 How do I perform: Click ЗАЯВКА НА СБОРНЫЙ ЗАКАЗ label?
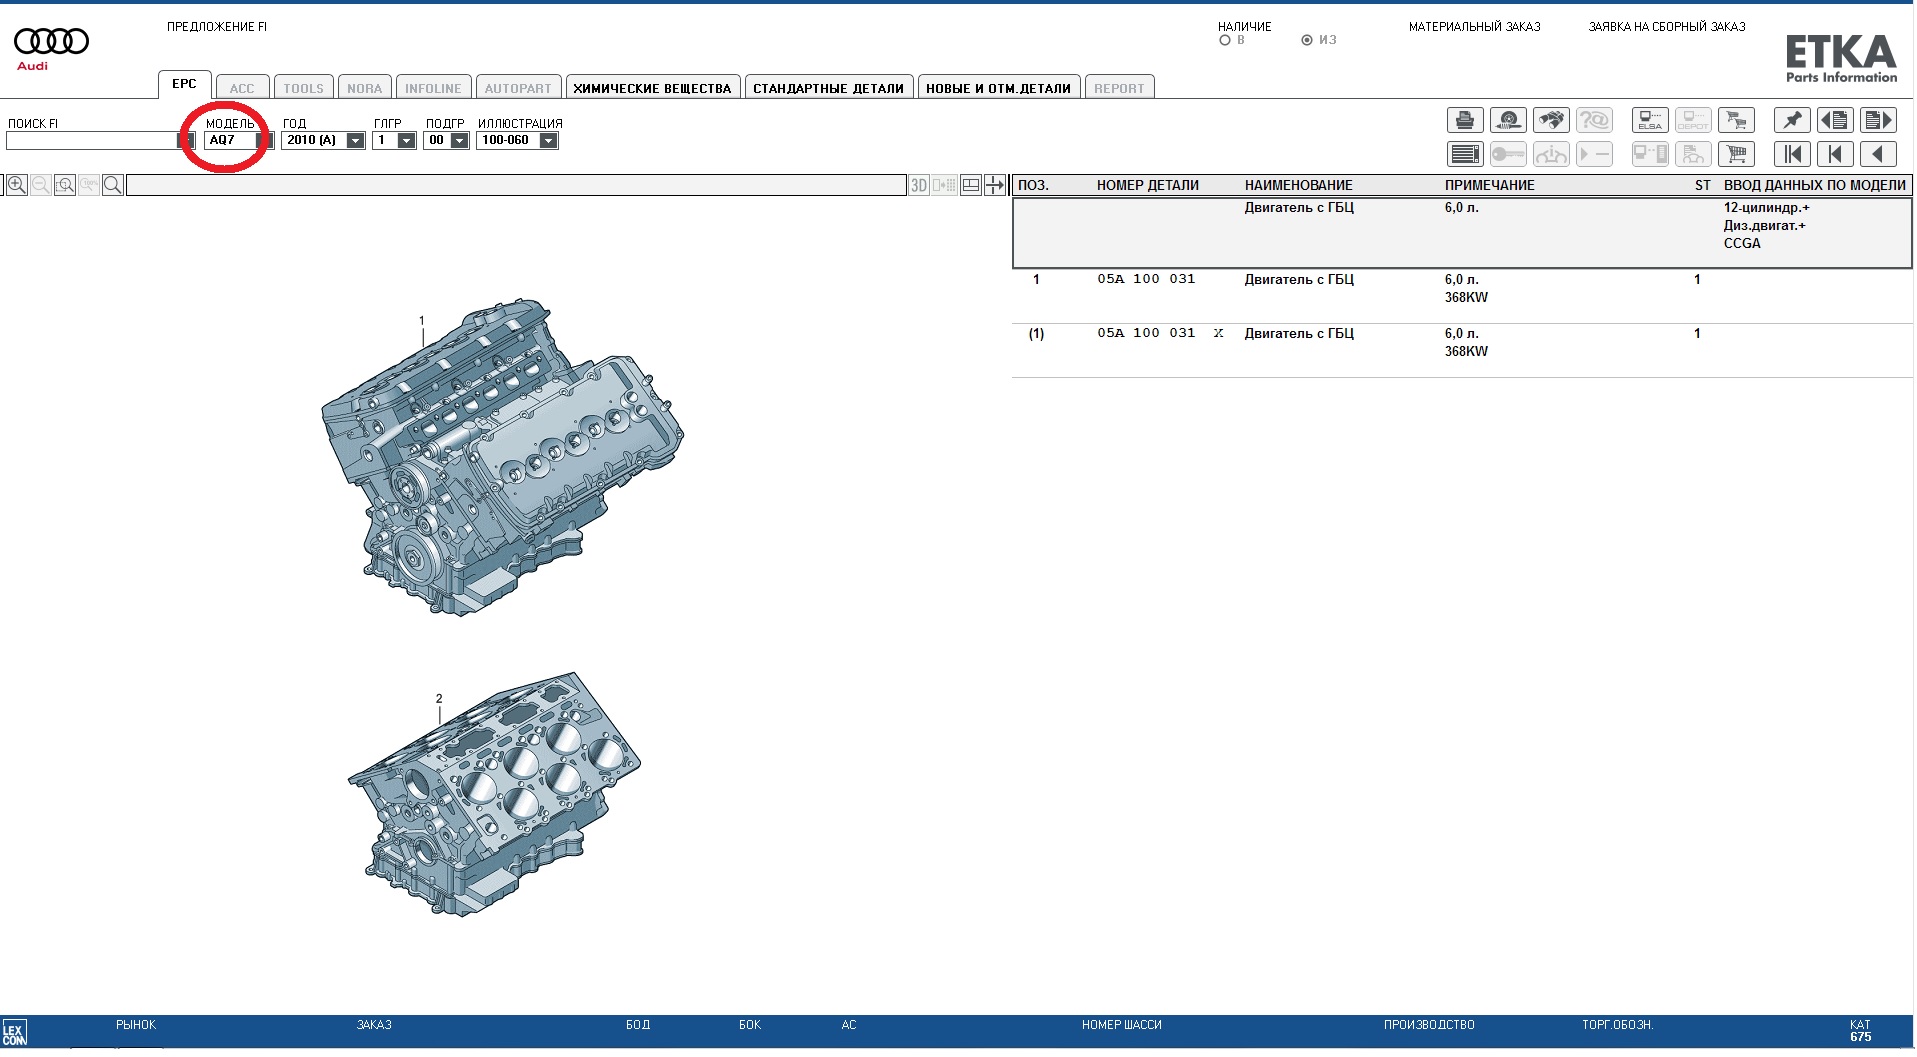click(x=1667, y=27)
